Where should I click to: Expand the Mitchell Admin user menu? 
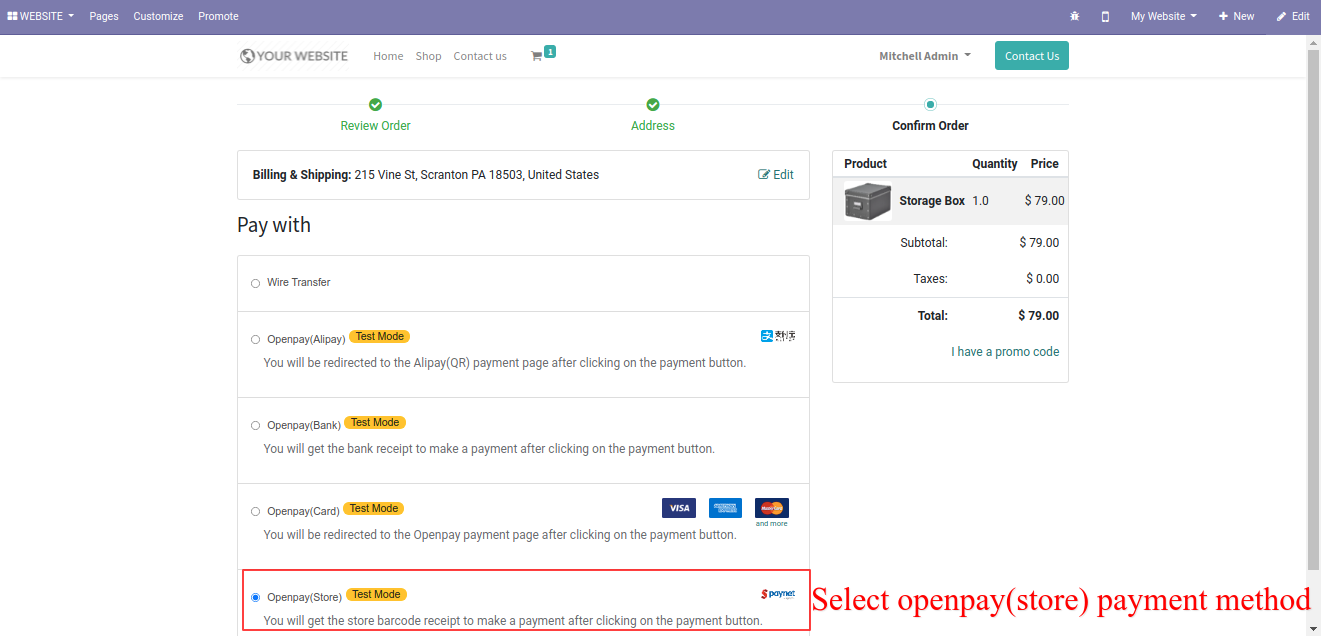(x=925, y=56)
